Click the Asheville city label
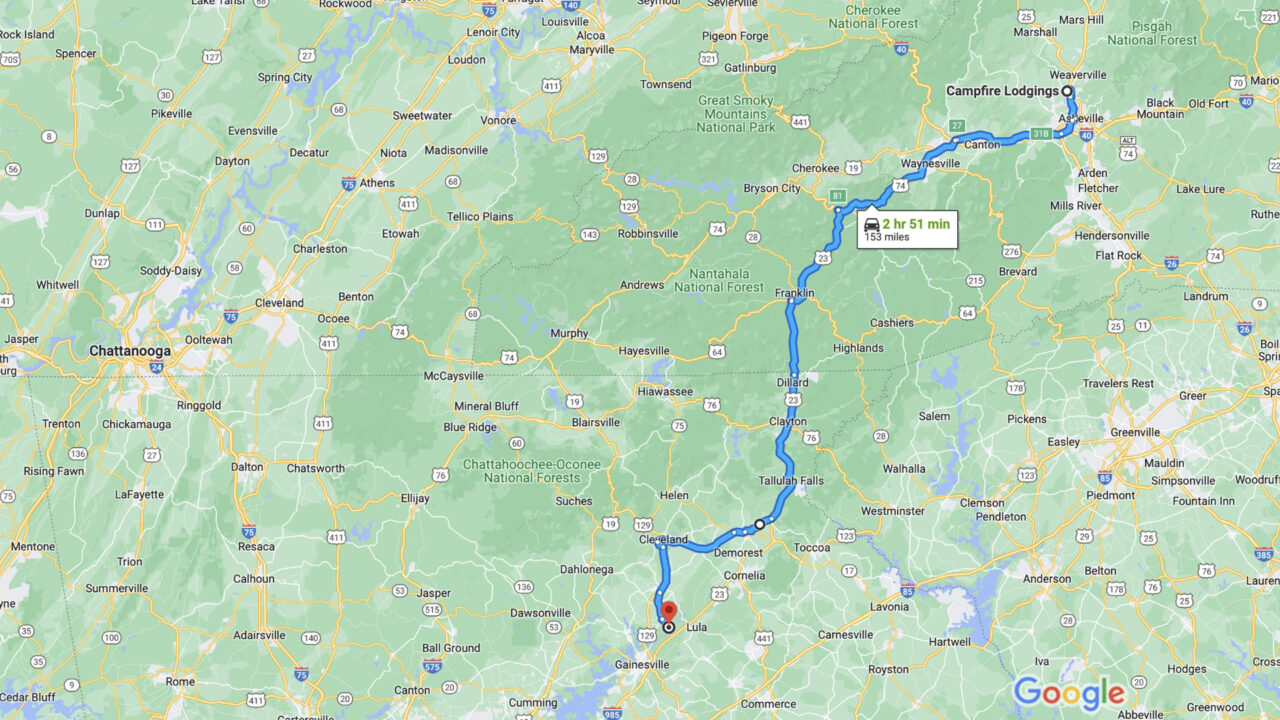Image resolution: width=1280 pixels, height=720 pixels. coord(1081,118)
